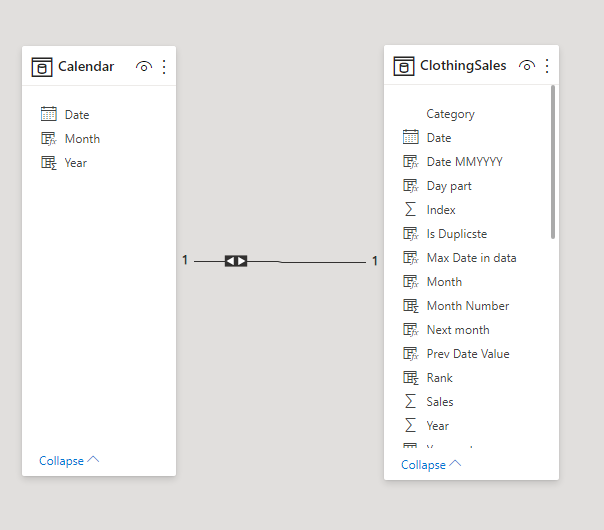Screen dimensions: 604x530
Task: Click the relationship cross-filter direction arrows
Action: tap(236, 261)
